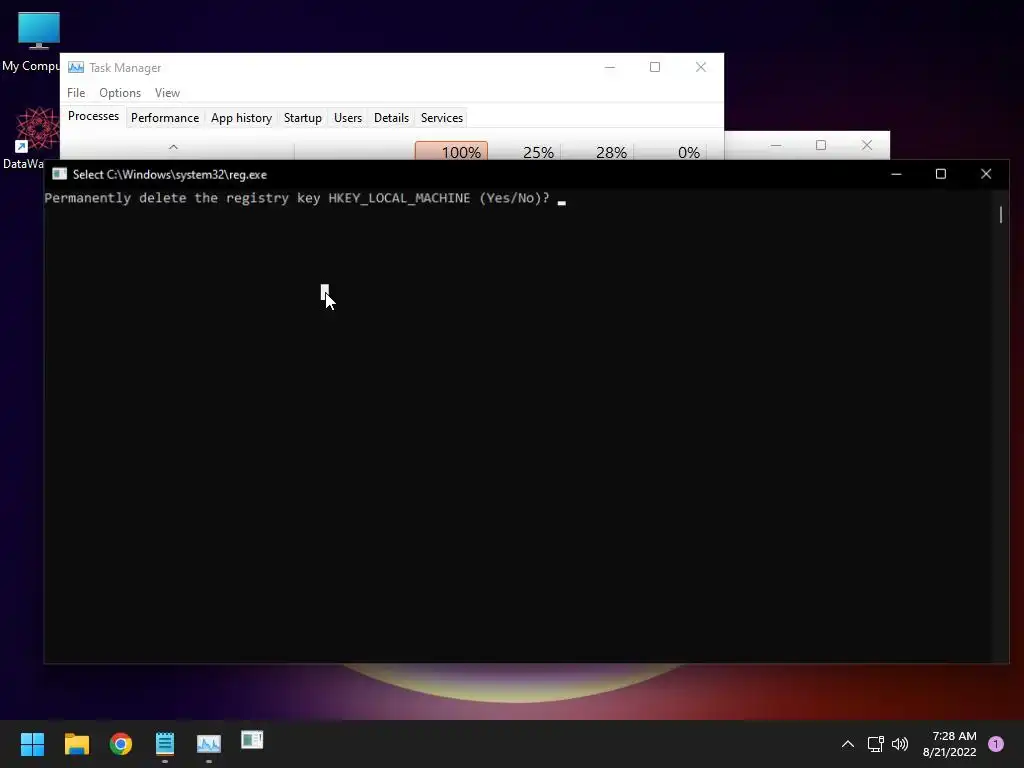Open the View menu in Task Manager
Image resolution: width=1024 pixels, height=768 pixels.
[x=167, y=93]
